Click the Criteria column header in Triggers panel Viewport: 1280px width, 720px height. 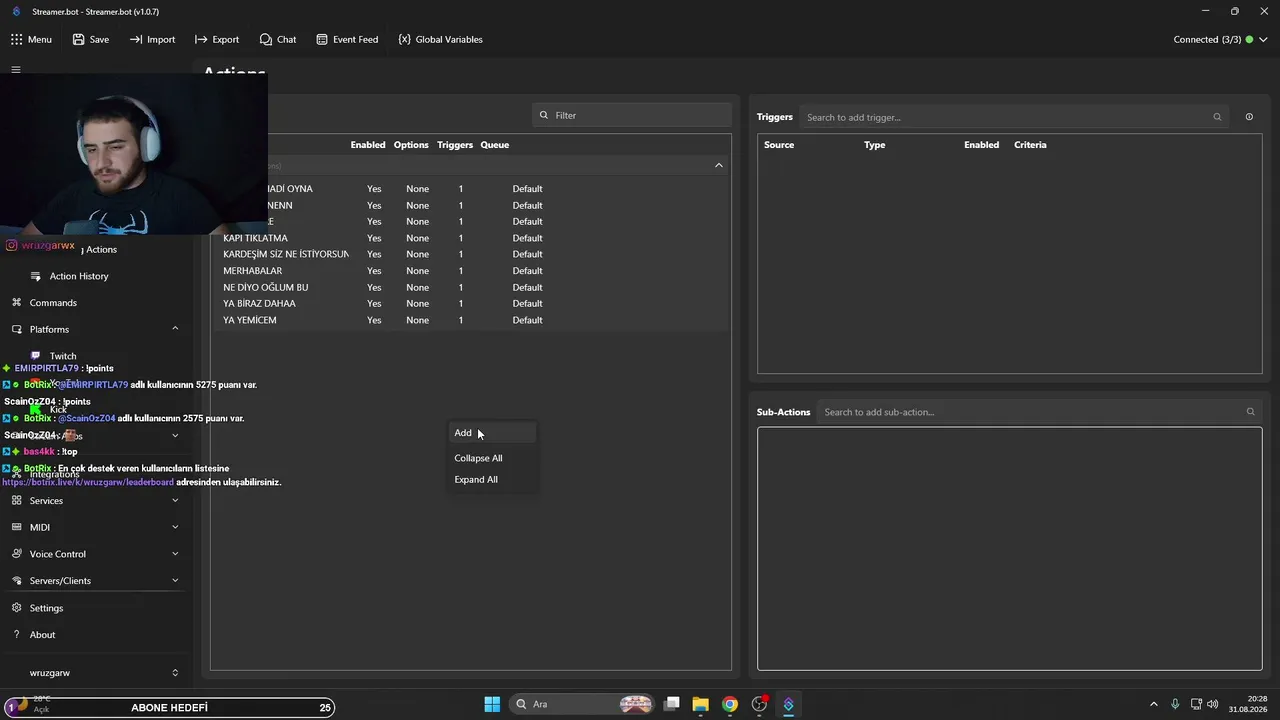click(1030, 145)
